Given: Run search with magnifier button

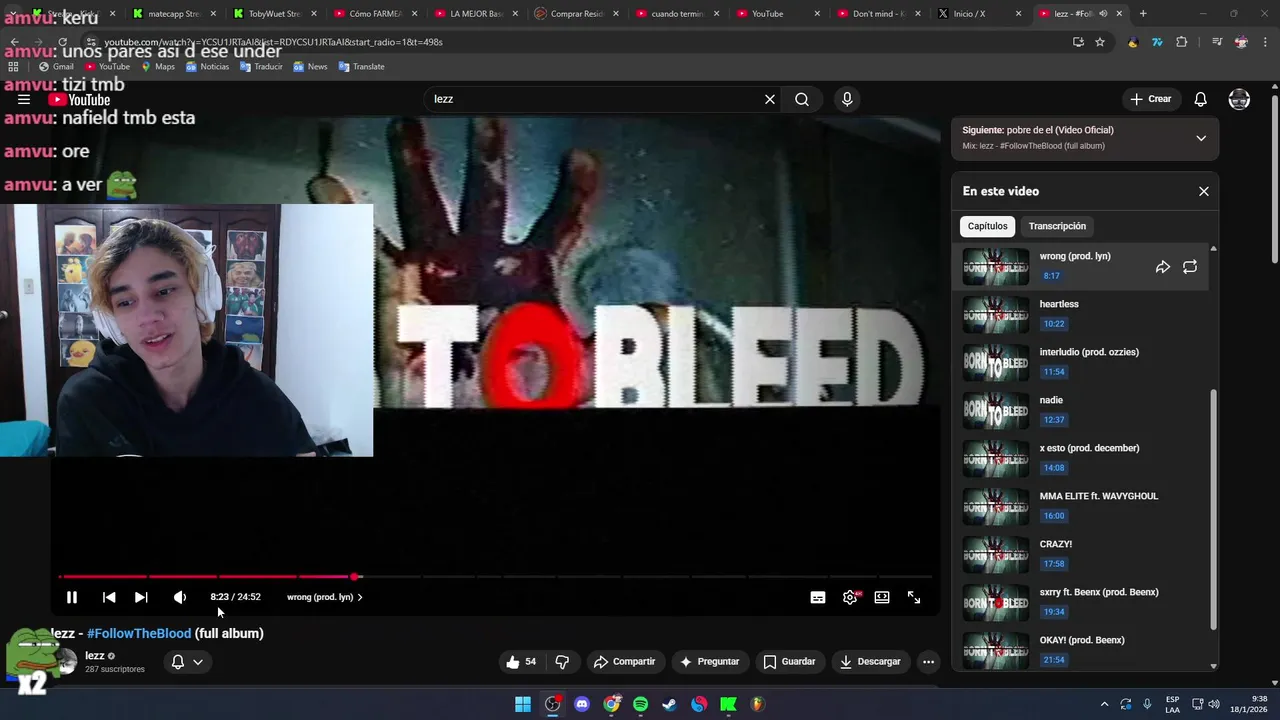Looking at the screenshot, I should (802, 99).
